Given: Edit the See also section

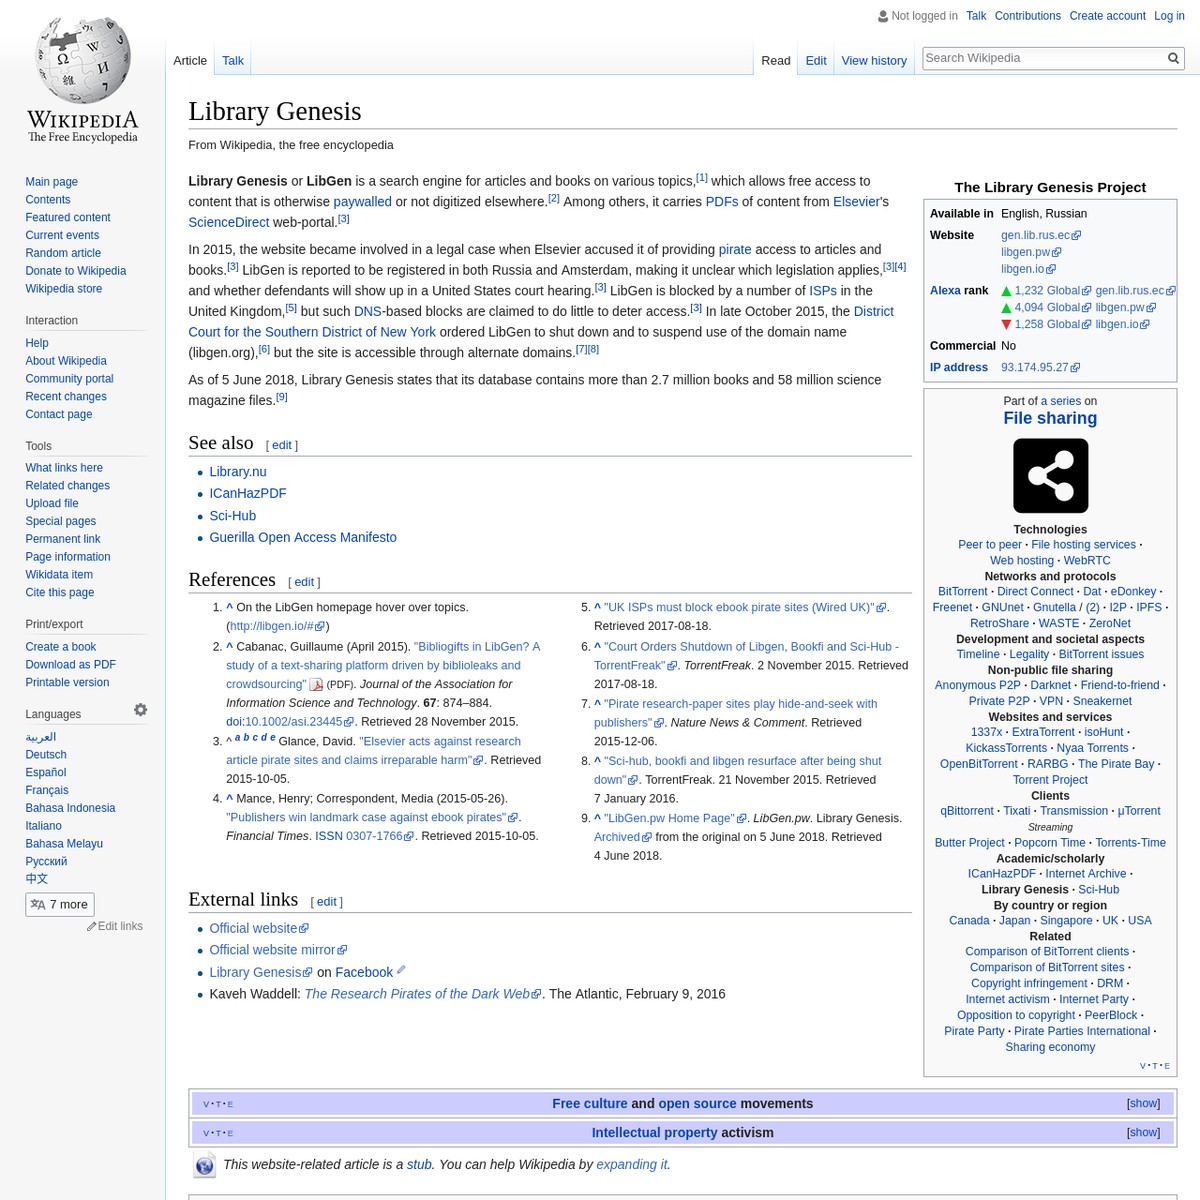Looking at the screenshot, I should click(x=282, y=445).
